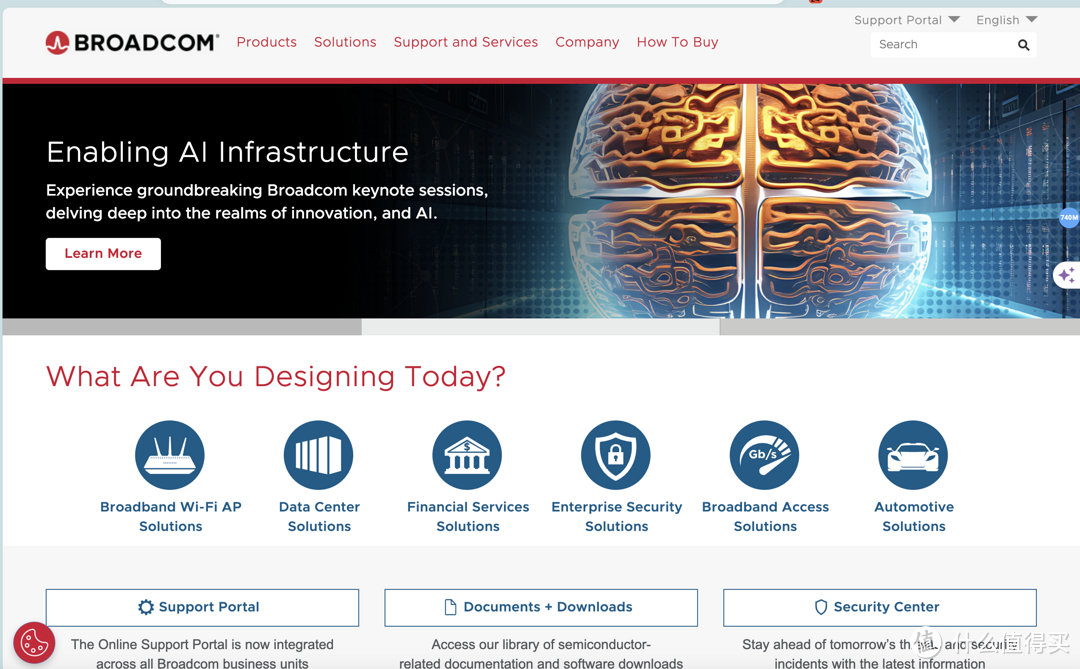This screenshot has height=669, width=1080.
Task: Follow the Broadband Access Solutions link
Action: pyautogui.click(x=765, y=516)
